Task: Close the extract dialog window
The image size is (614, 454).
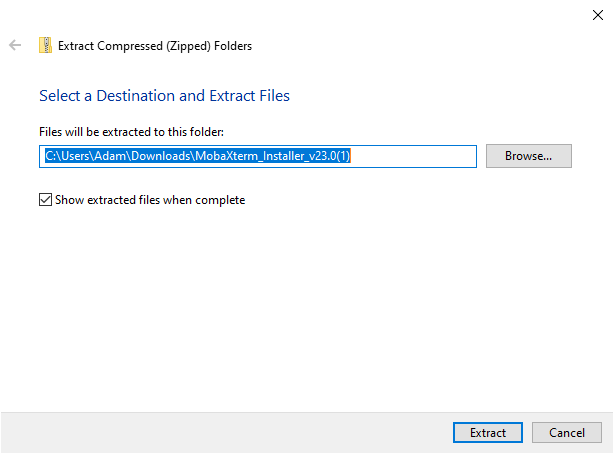Action: click(597, 14)
